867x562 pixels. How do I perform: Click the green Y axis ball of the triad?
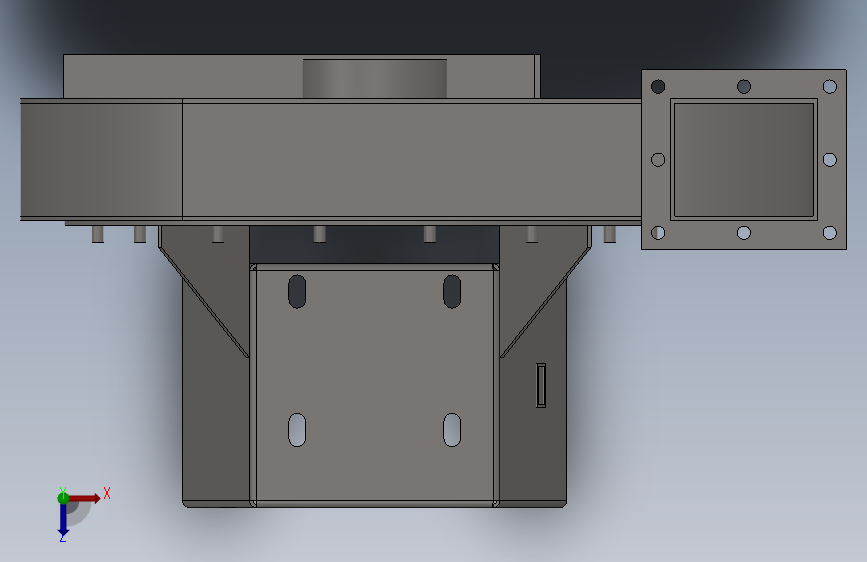pyautogui.click(x=63, y=497)
